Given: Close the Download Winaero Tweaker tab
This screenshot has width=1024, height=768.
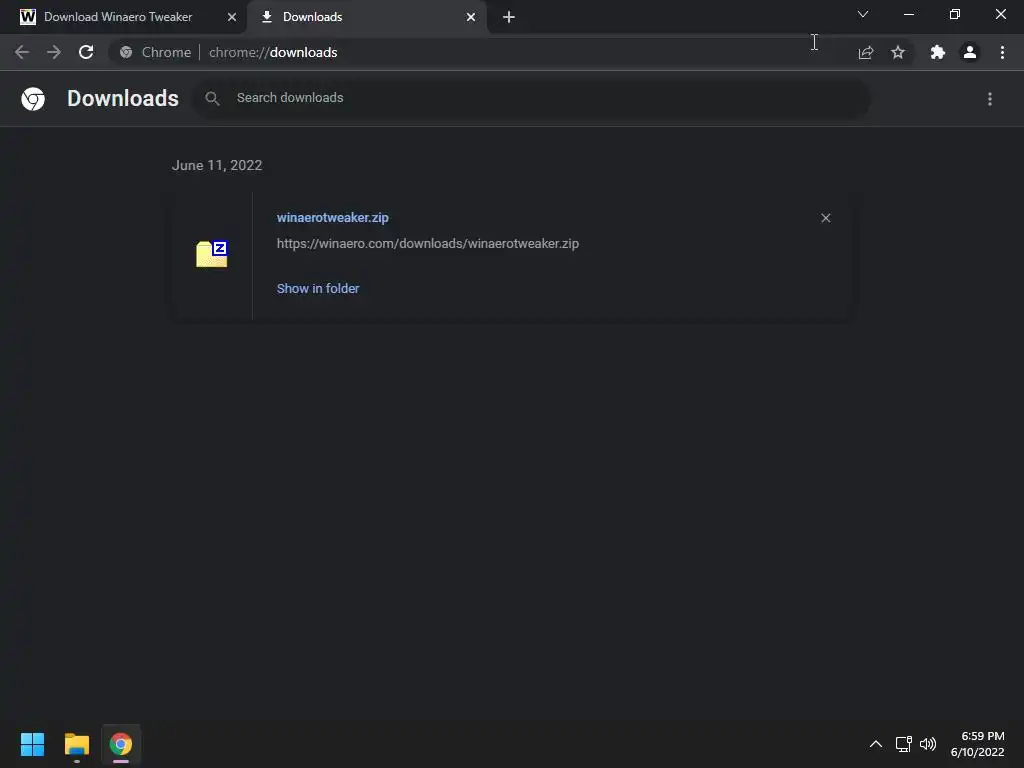Looking at the screenshot, I should point(232,17).
